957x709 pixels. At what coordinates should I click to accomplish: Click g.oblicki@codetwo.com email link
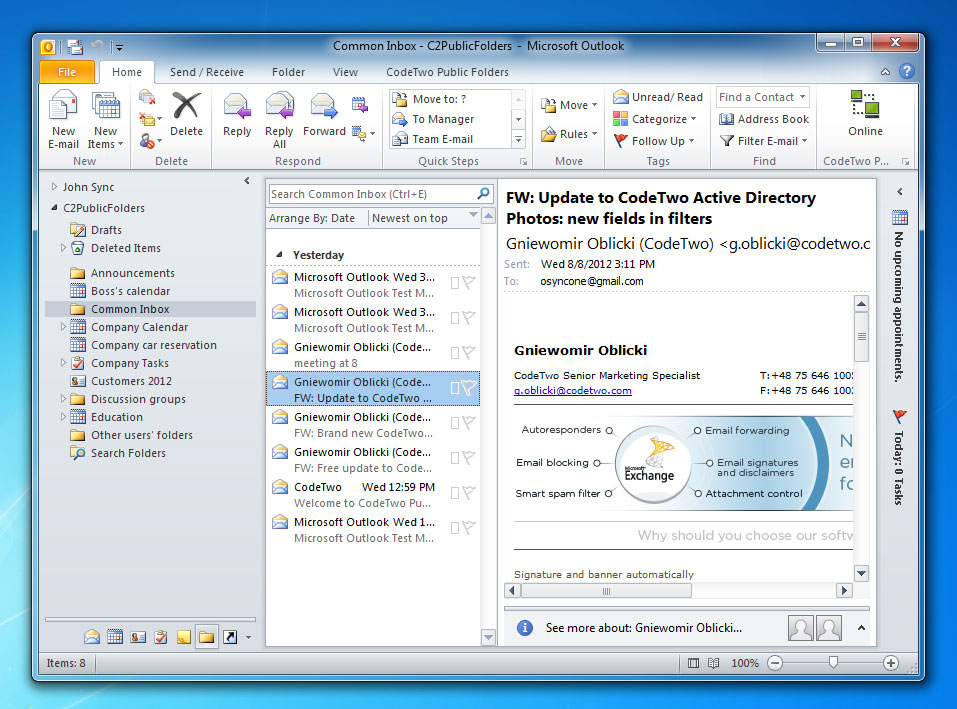click(572, 391)
